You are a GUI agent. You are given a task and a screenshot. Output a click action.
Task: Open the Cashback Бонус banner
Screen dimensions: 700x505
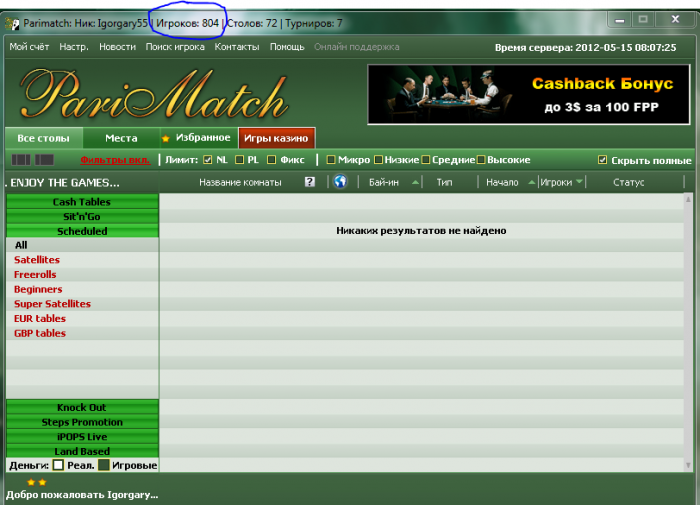[529, 94]
